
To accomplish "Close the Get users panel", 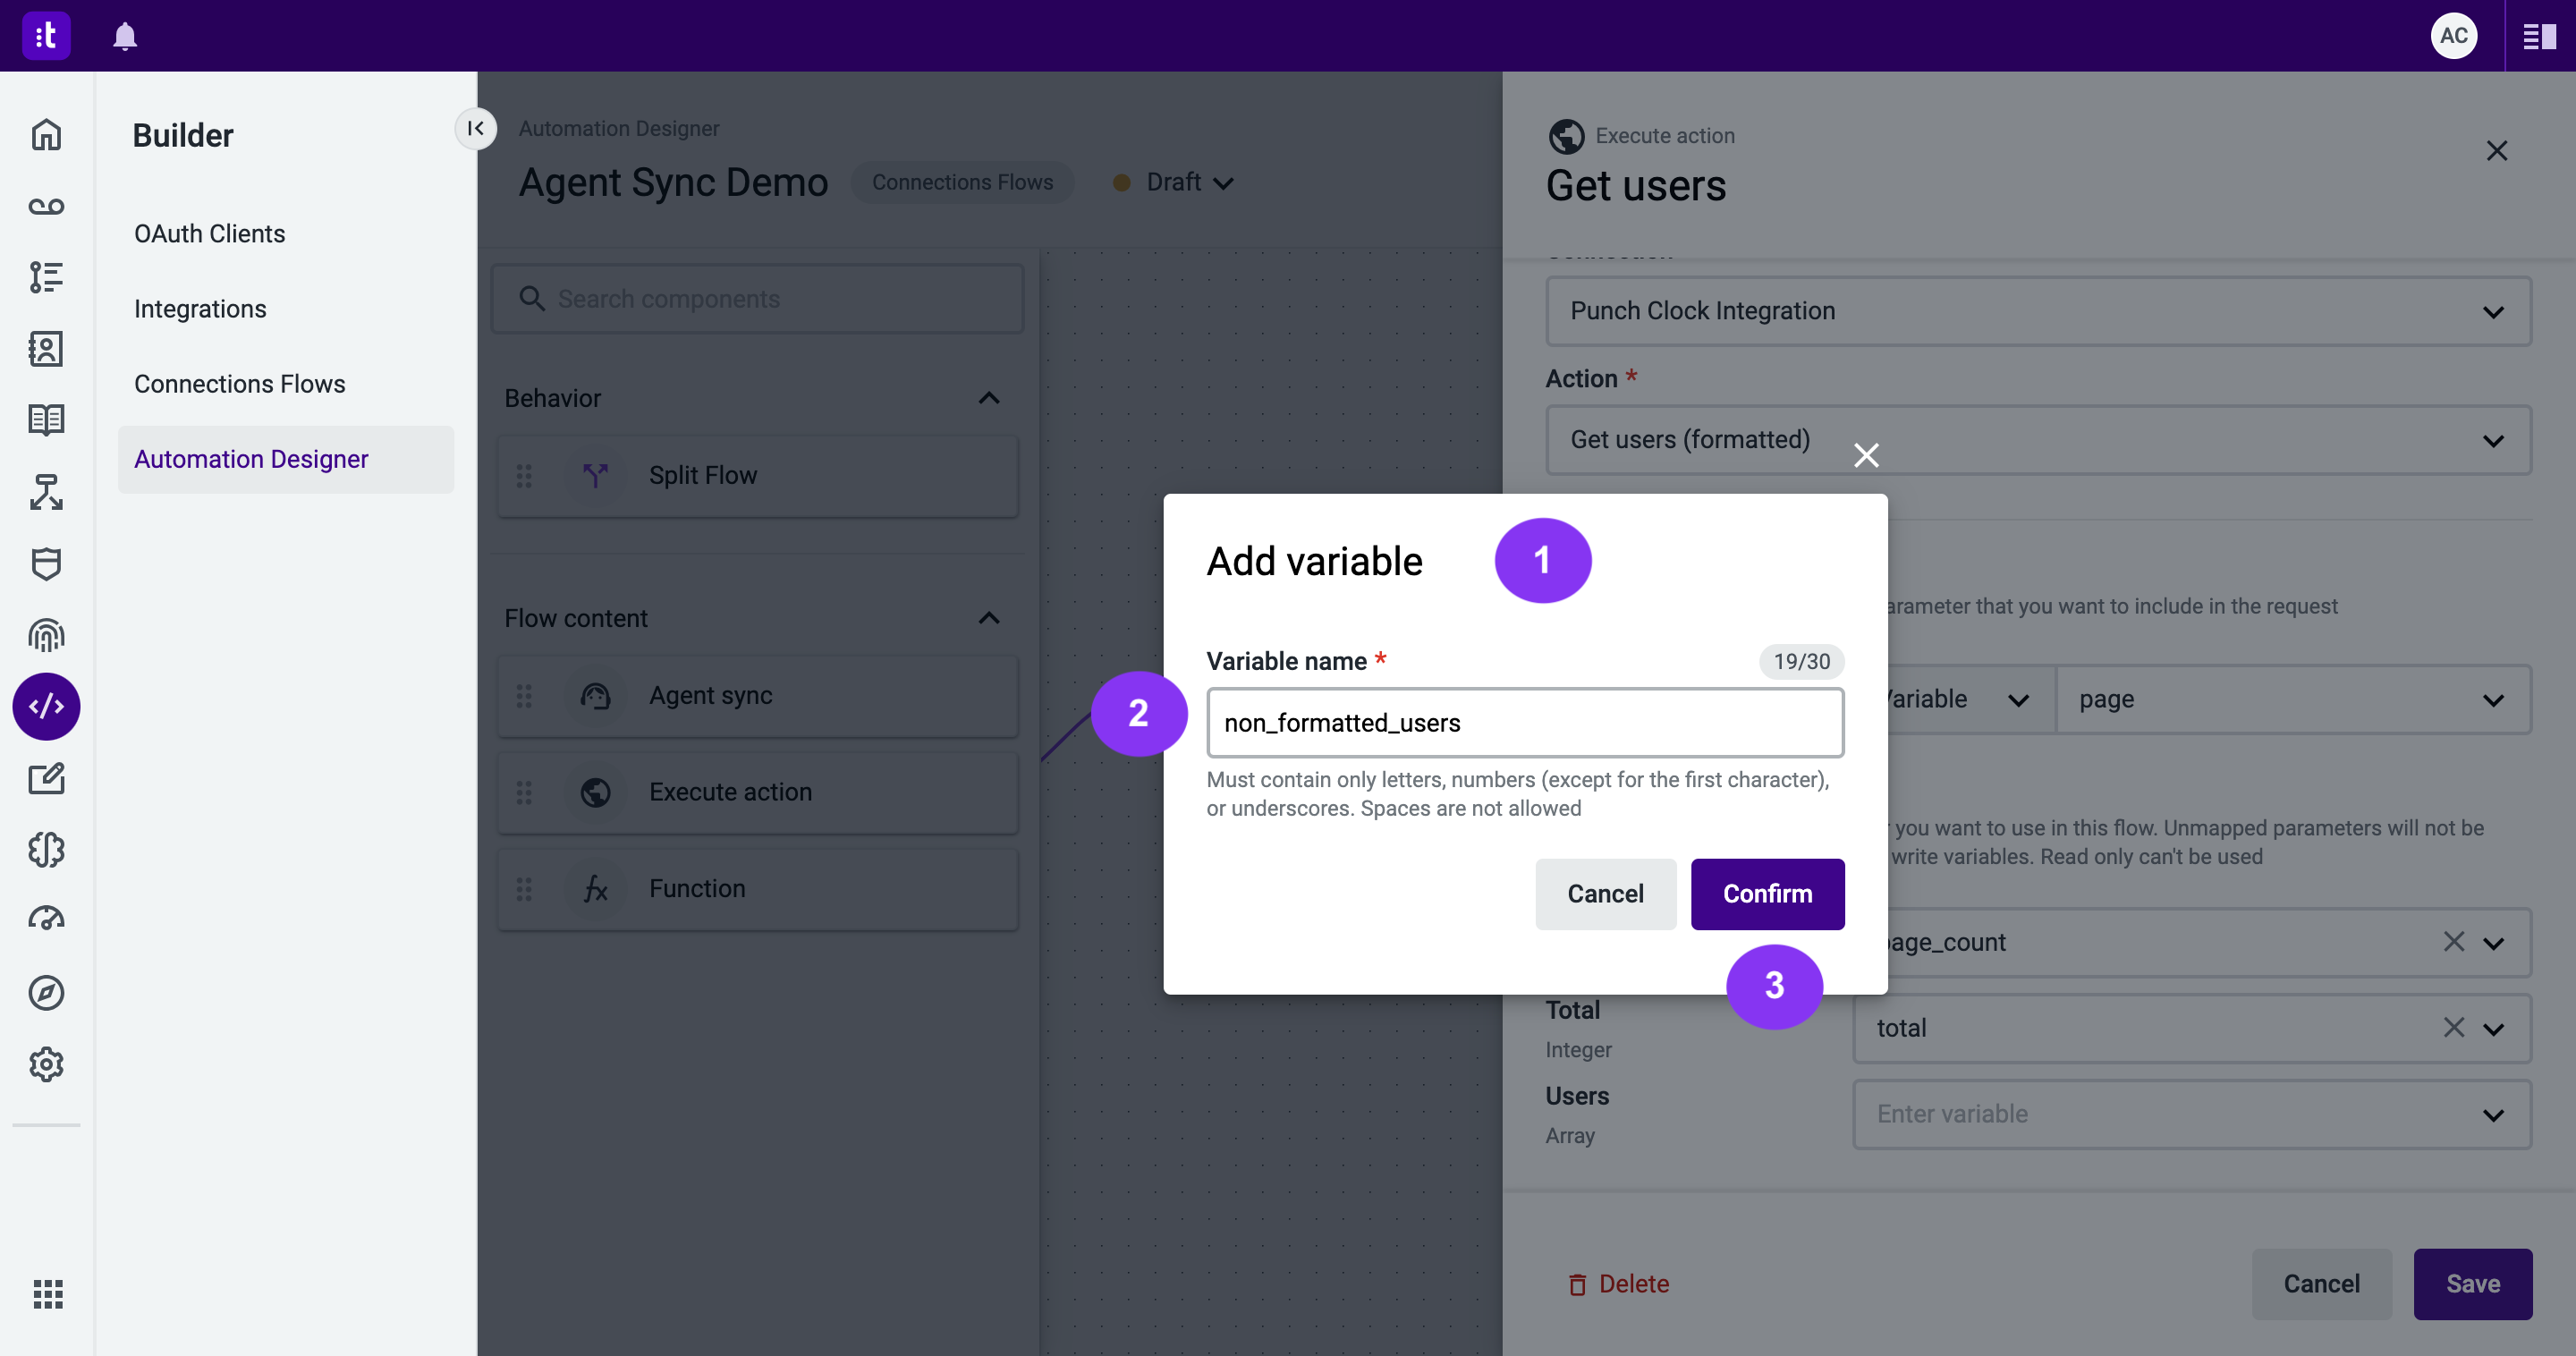I will tap(2497, 151).
